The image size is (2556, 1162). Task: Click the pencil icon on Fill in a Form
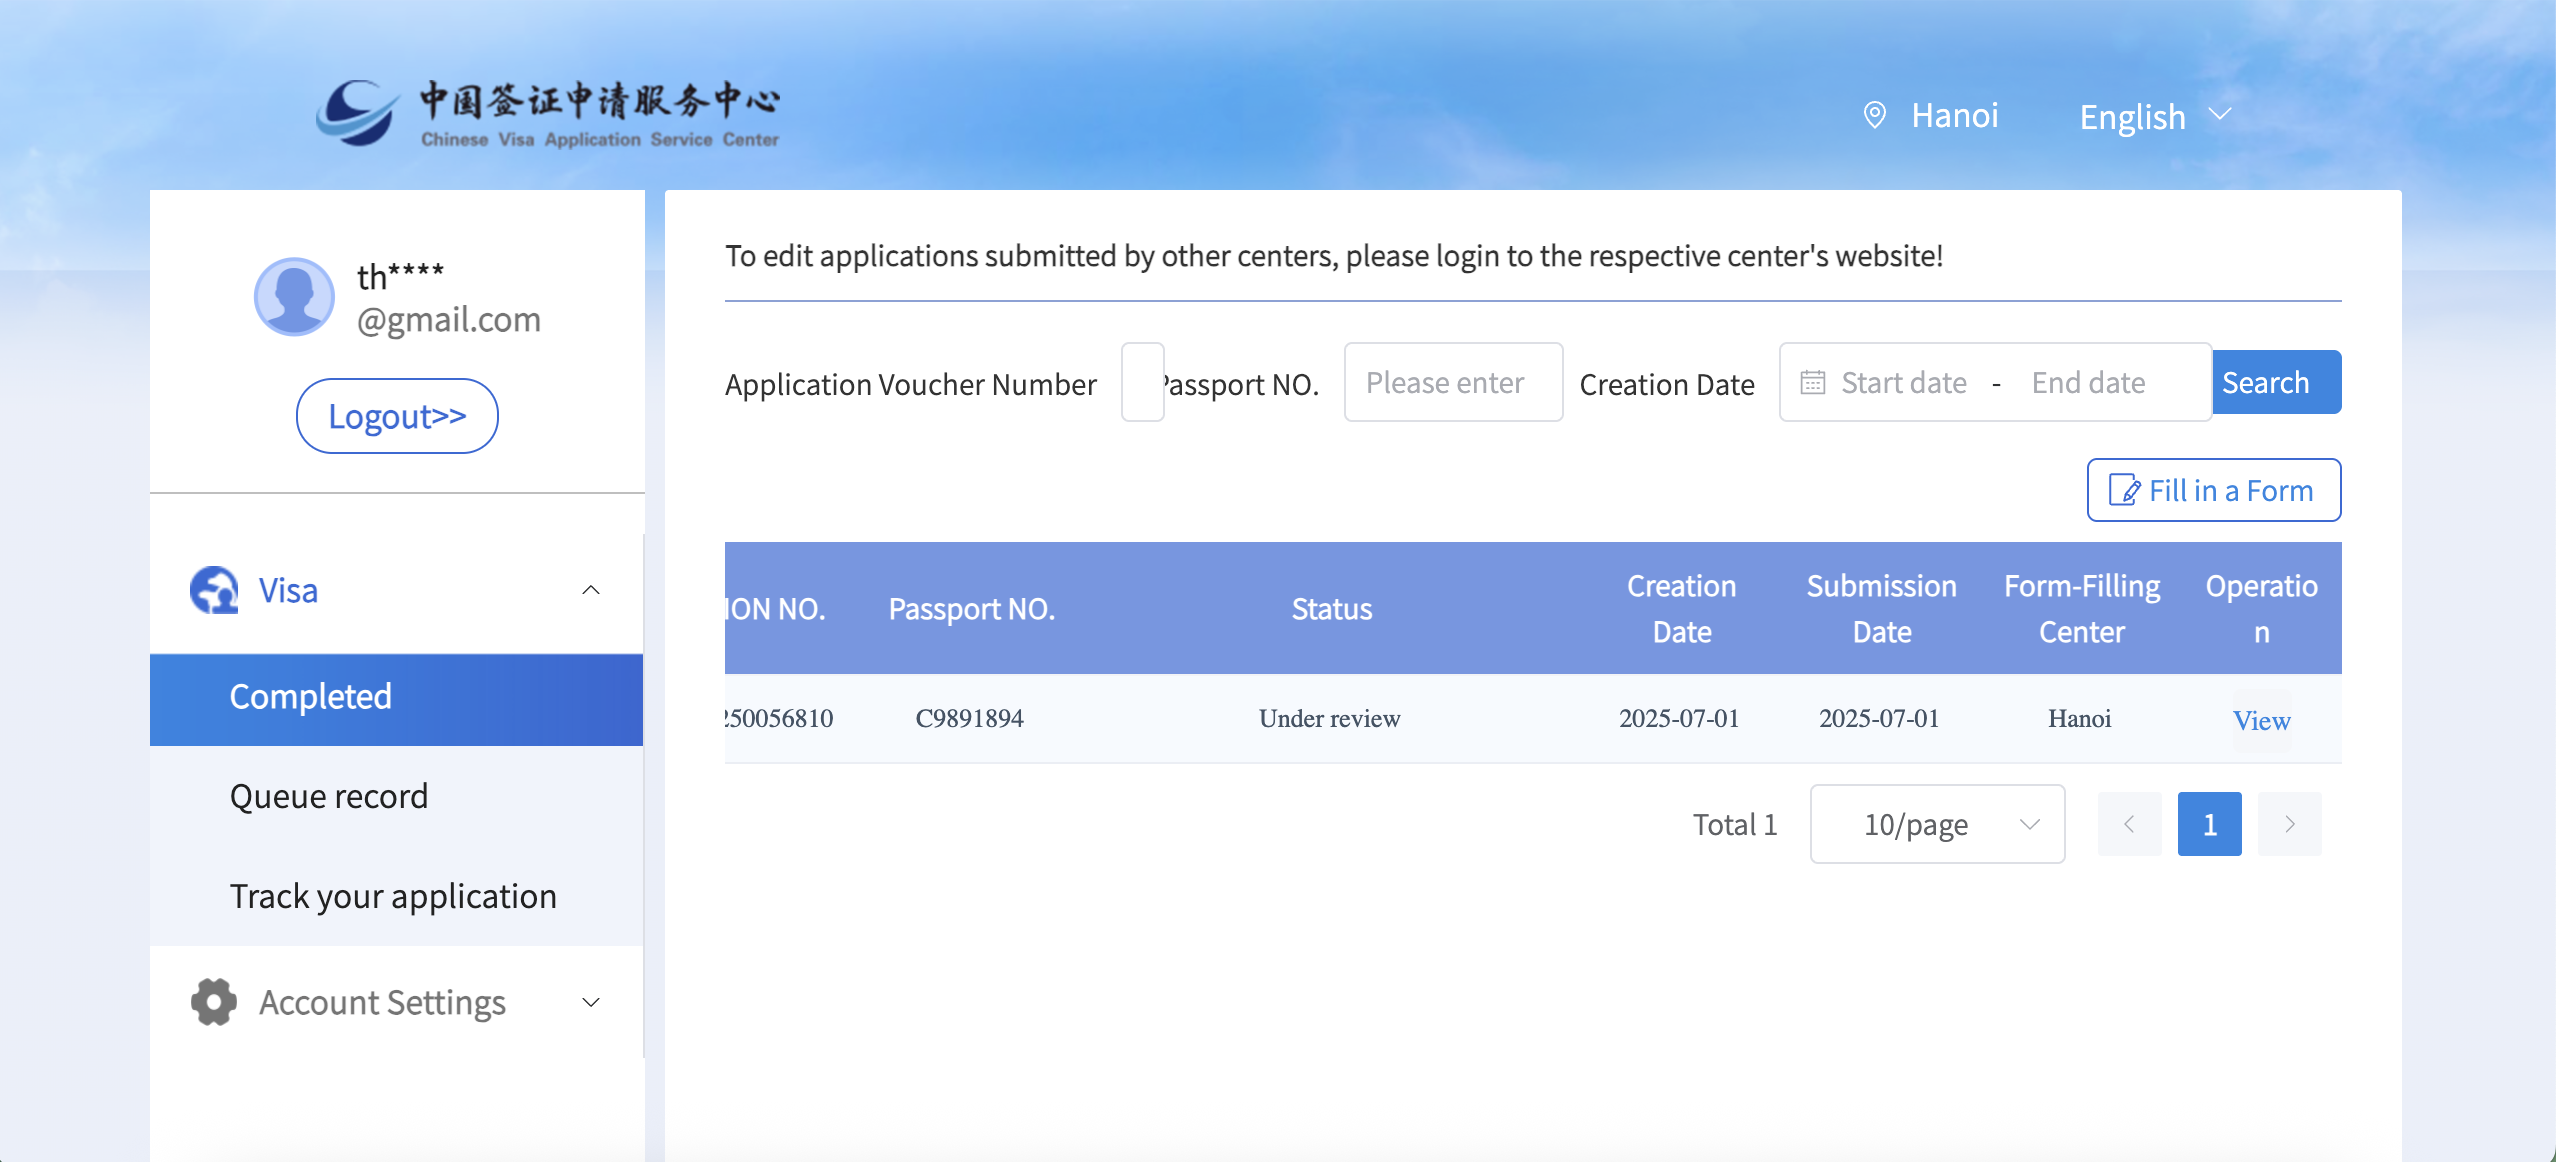coord(2124,491)
